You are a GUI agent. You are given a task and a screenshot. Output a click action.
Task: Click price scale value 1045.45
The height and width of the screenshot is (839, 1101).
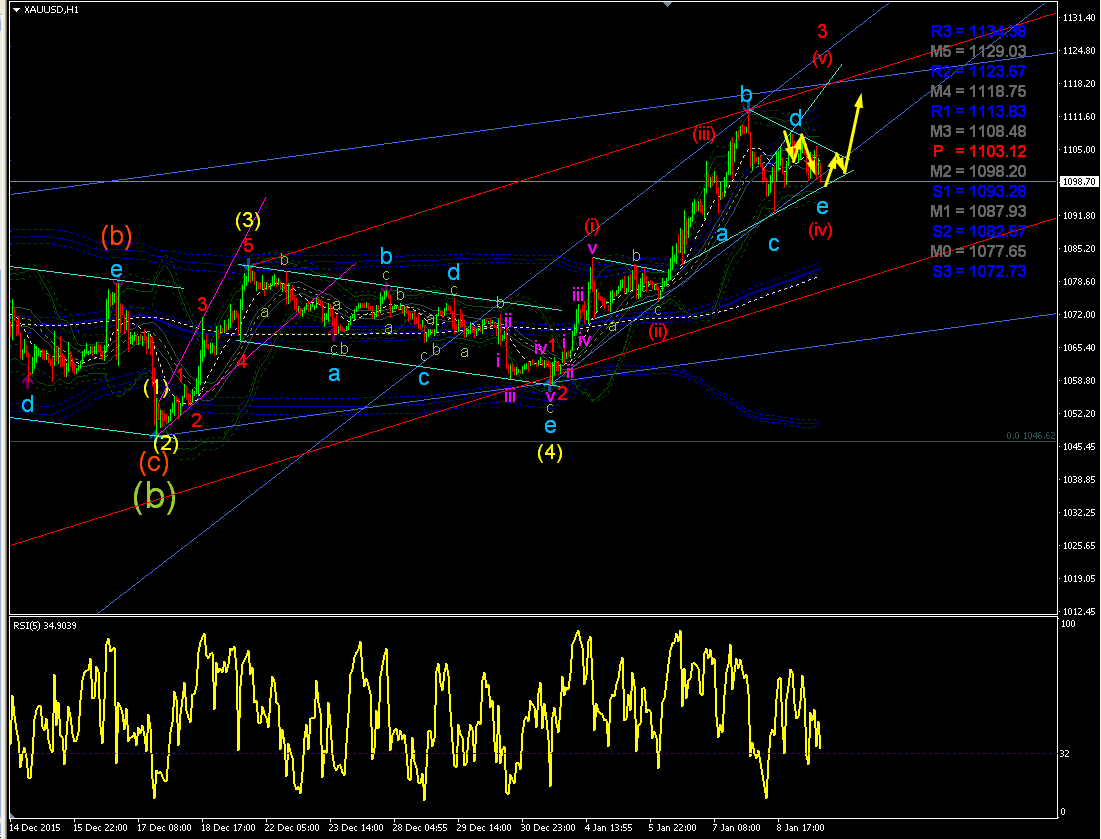coord(1079,447)
